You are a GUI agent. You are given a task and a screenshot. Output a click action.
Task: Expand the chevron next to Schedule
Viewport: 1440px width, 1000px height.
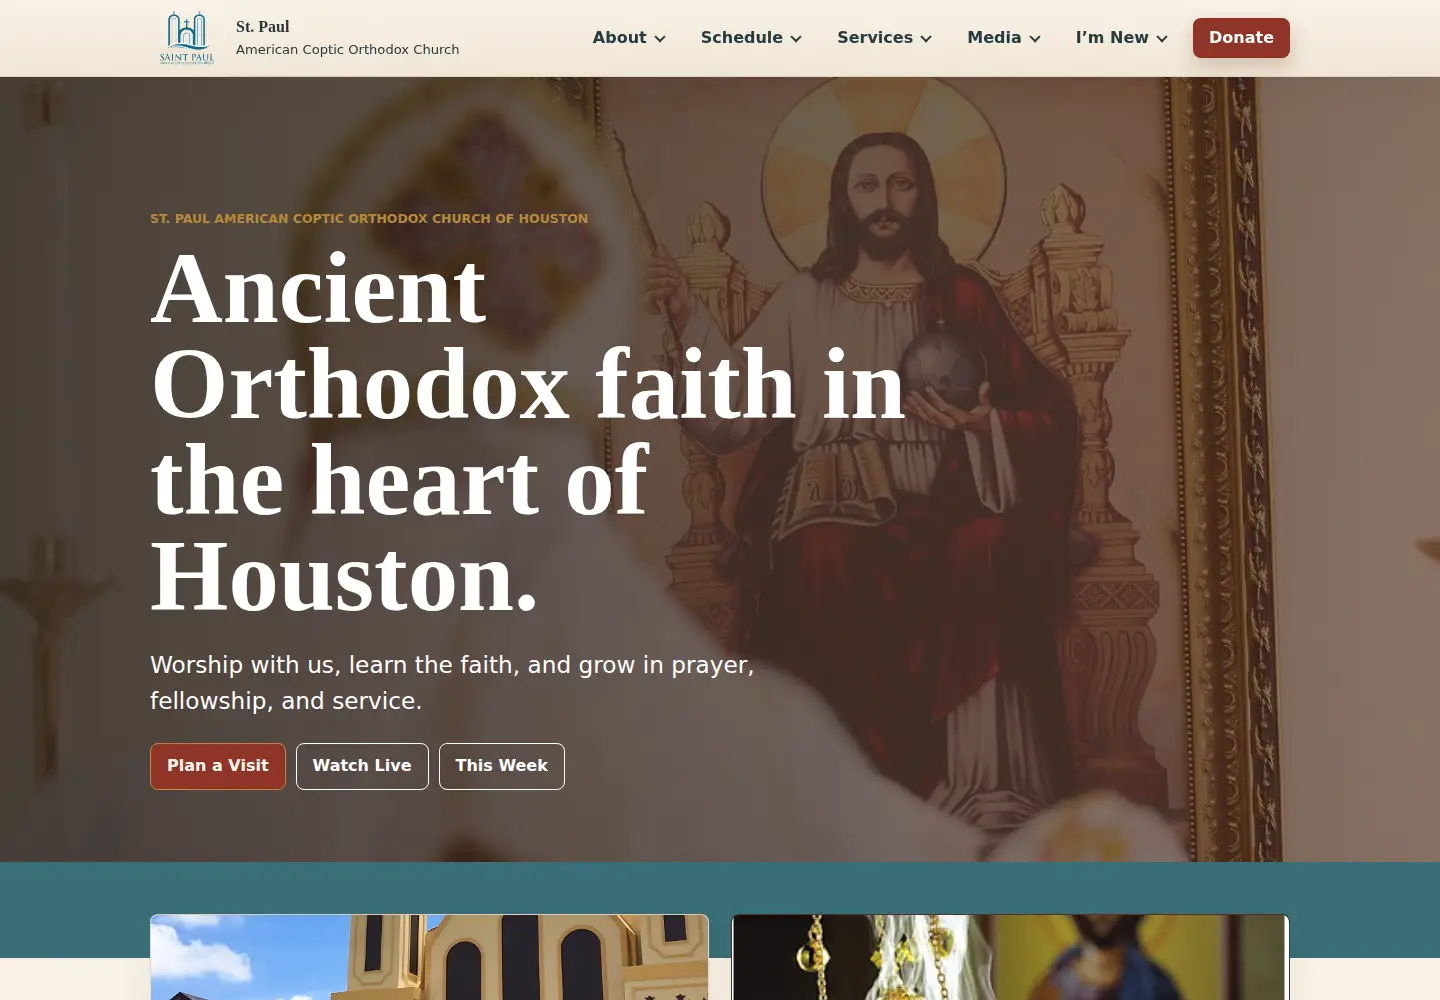tap(796, 39)
